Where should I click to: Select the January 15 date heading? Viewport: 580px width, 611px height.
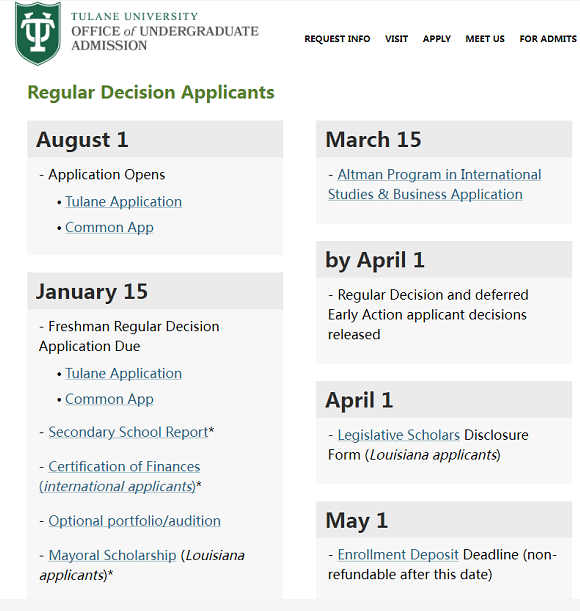[x=92, y=291]
